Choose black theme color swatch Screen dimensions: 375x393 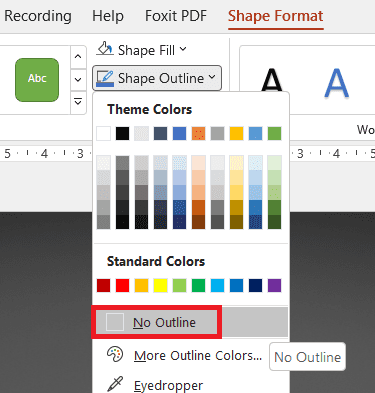tap(122, 133)
